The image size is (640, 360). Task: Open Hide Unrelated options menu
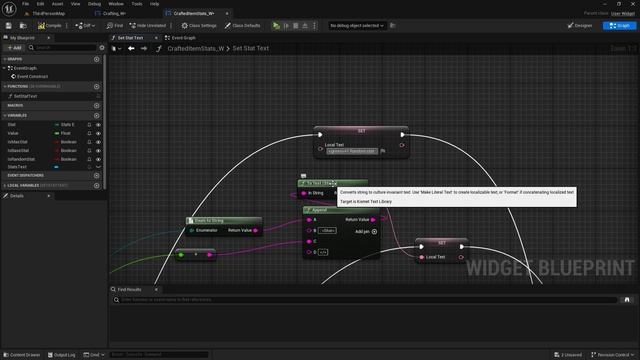(x=171, y=26)
